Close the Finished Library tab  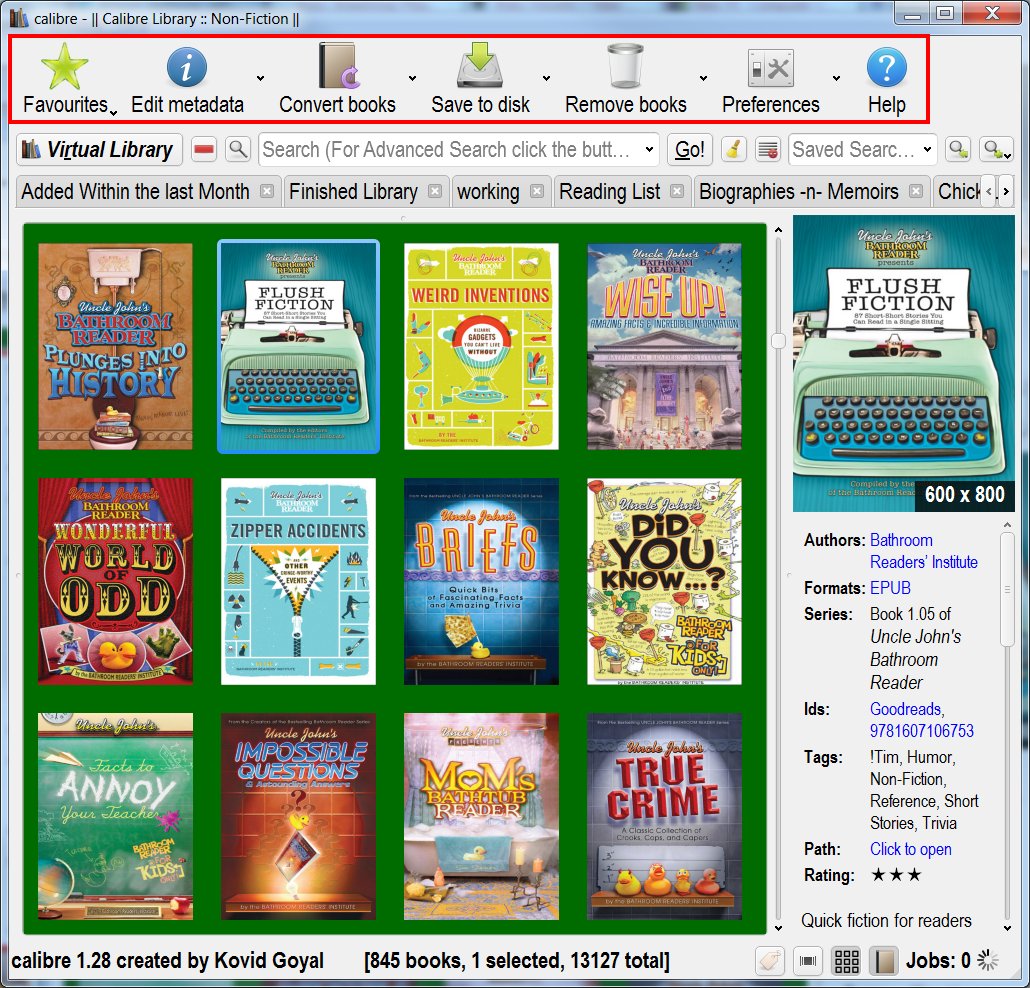435,191
